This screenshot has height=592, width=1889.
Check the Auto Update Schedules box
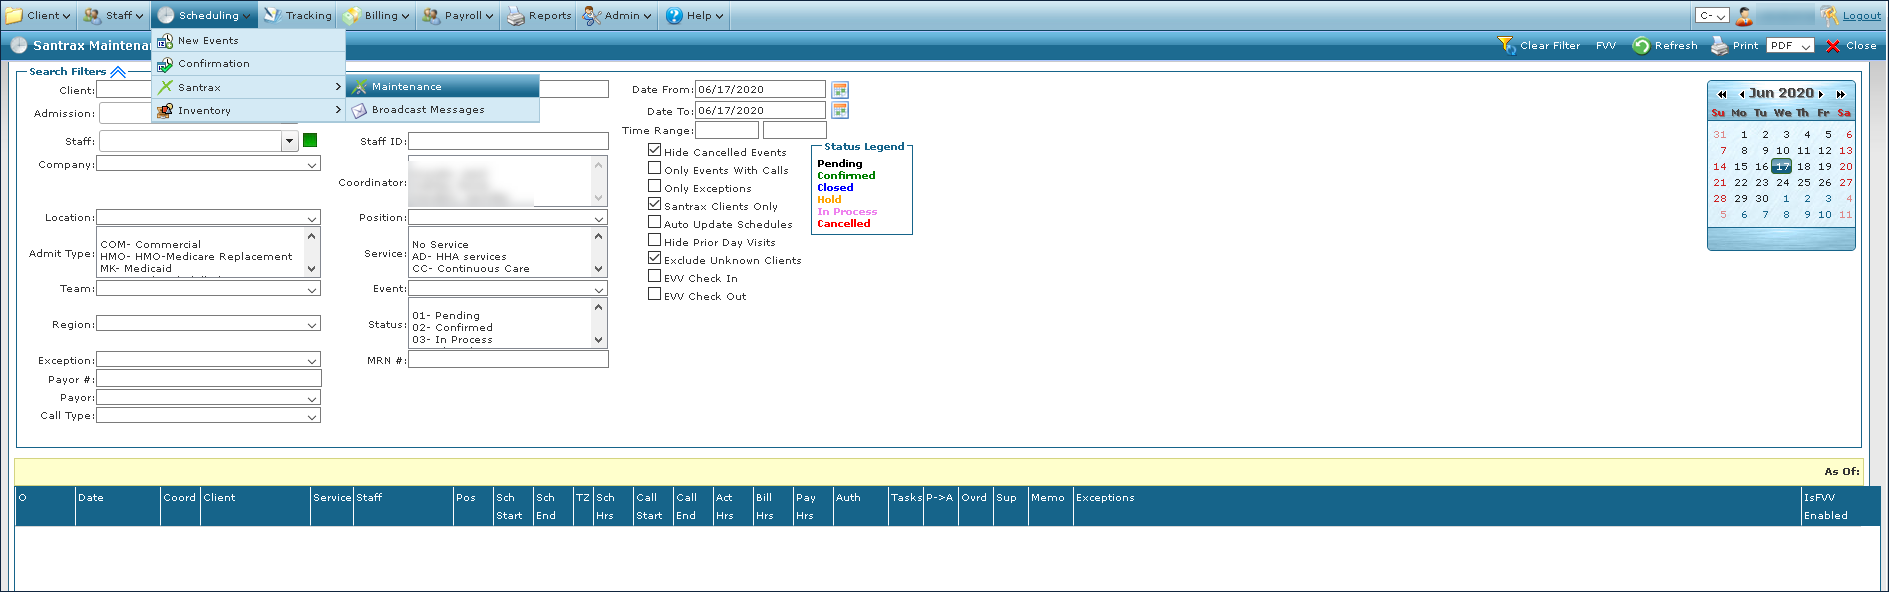coord(655,223)
